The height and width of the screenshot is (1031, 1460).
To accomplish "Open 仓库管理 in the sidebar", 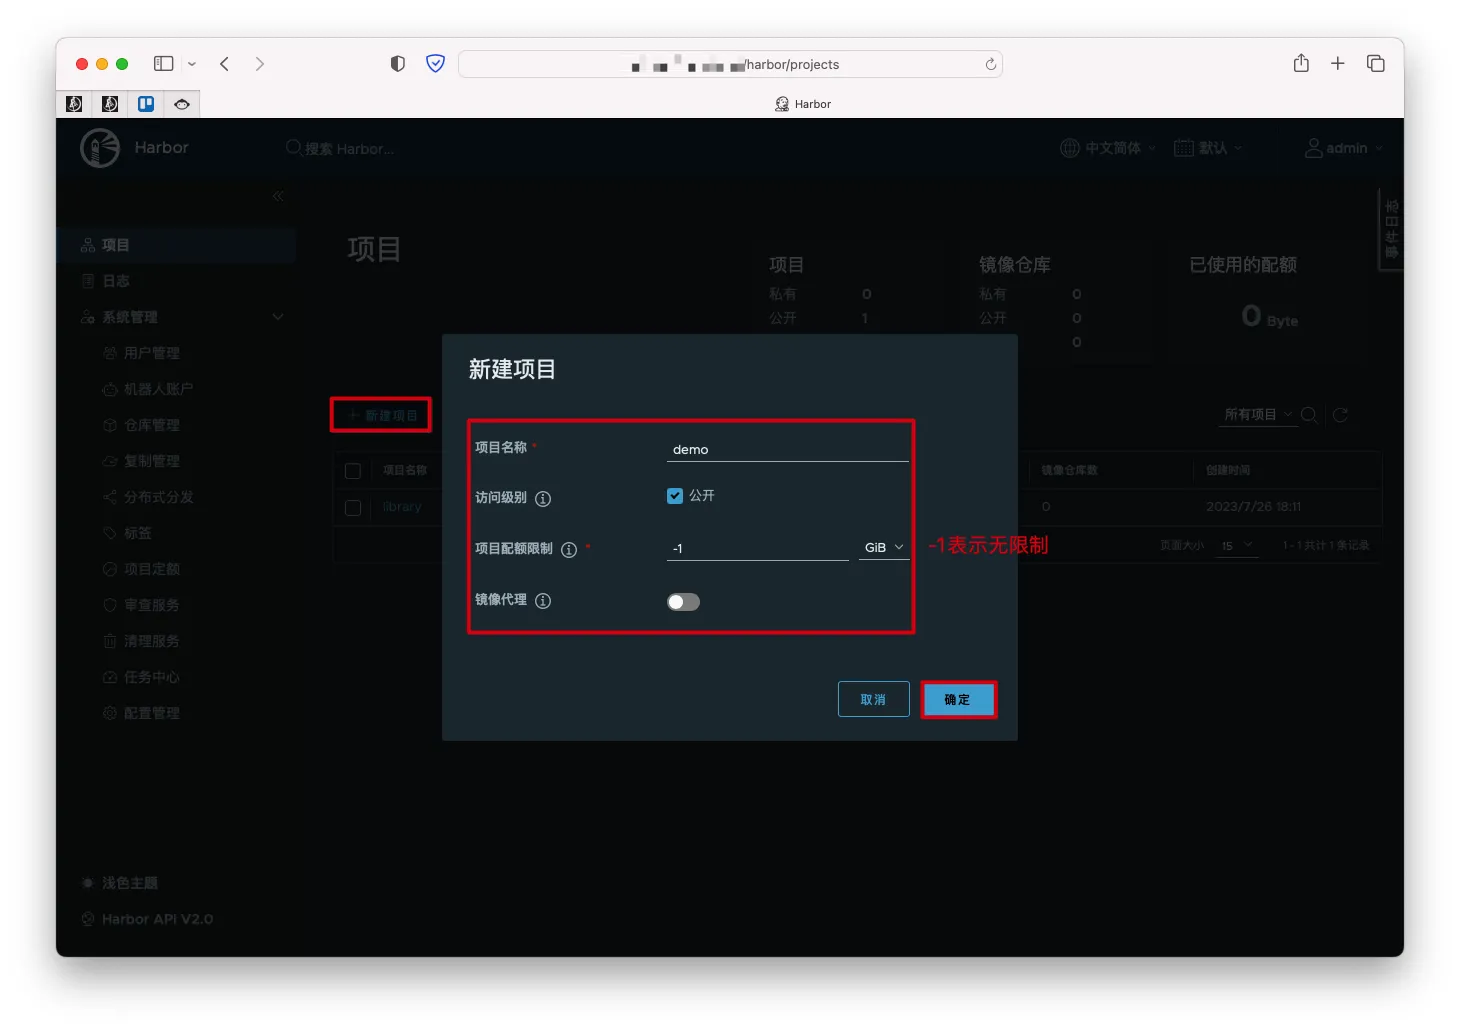I will pos(152,425).
